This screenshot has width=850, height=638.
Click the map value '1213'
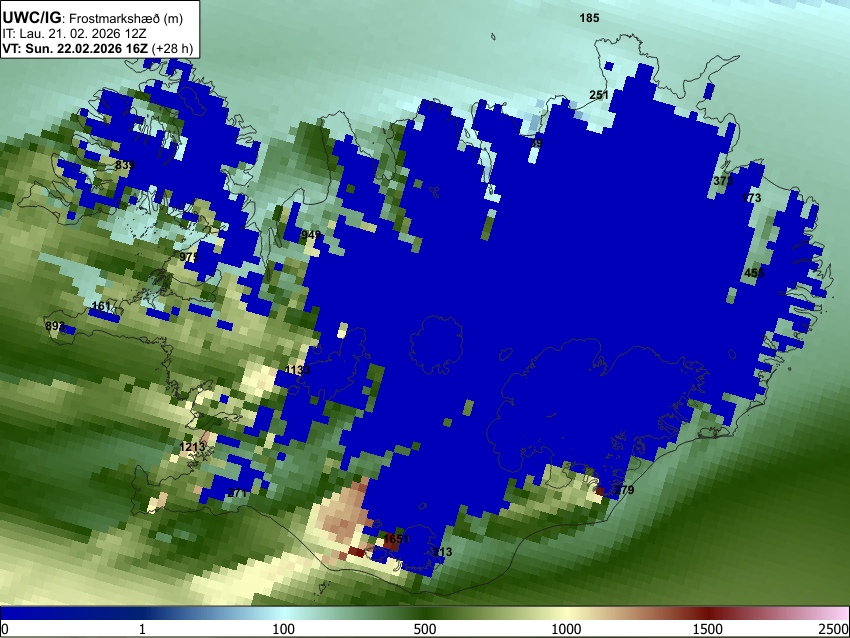click(x=192, y=446)
